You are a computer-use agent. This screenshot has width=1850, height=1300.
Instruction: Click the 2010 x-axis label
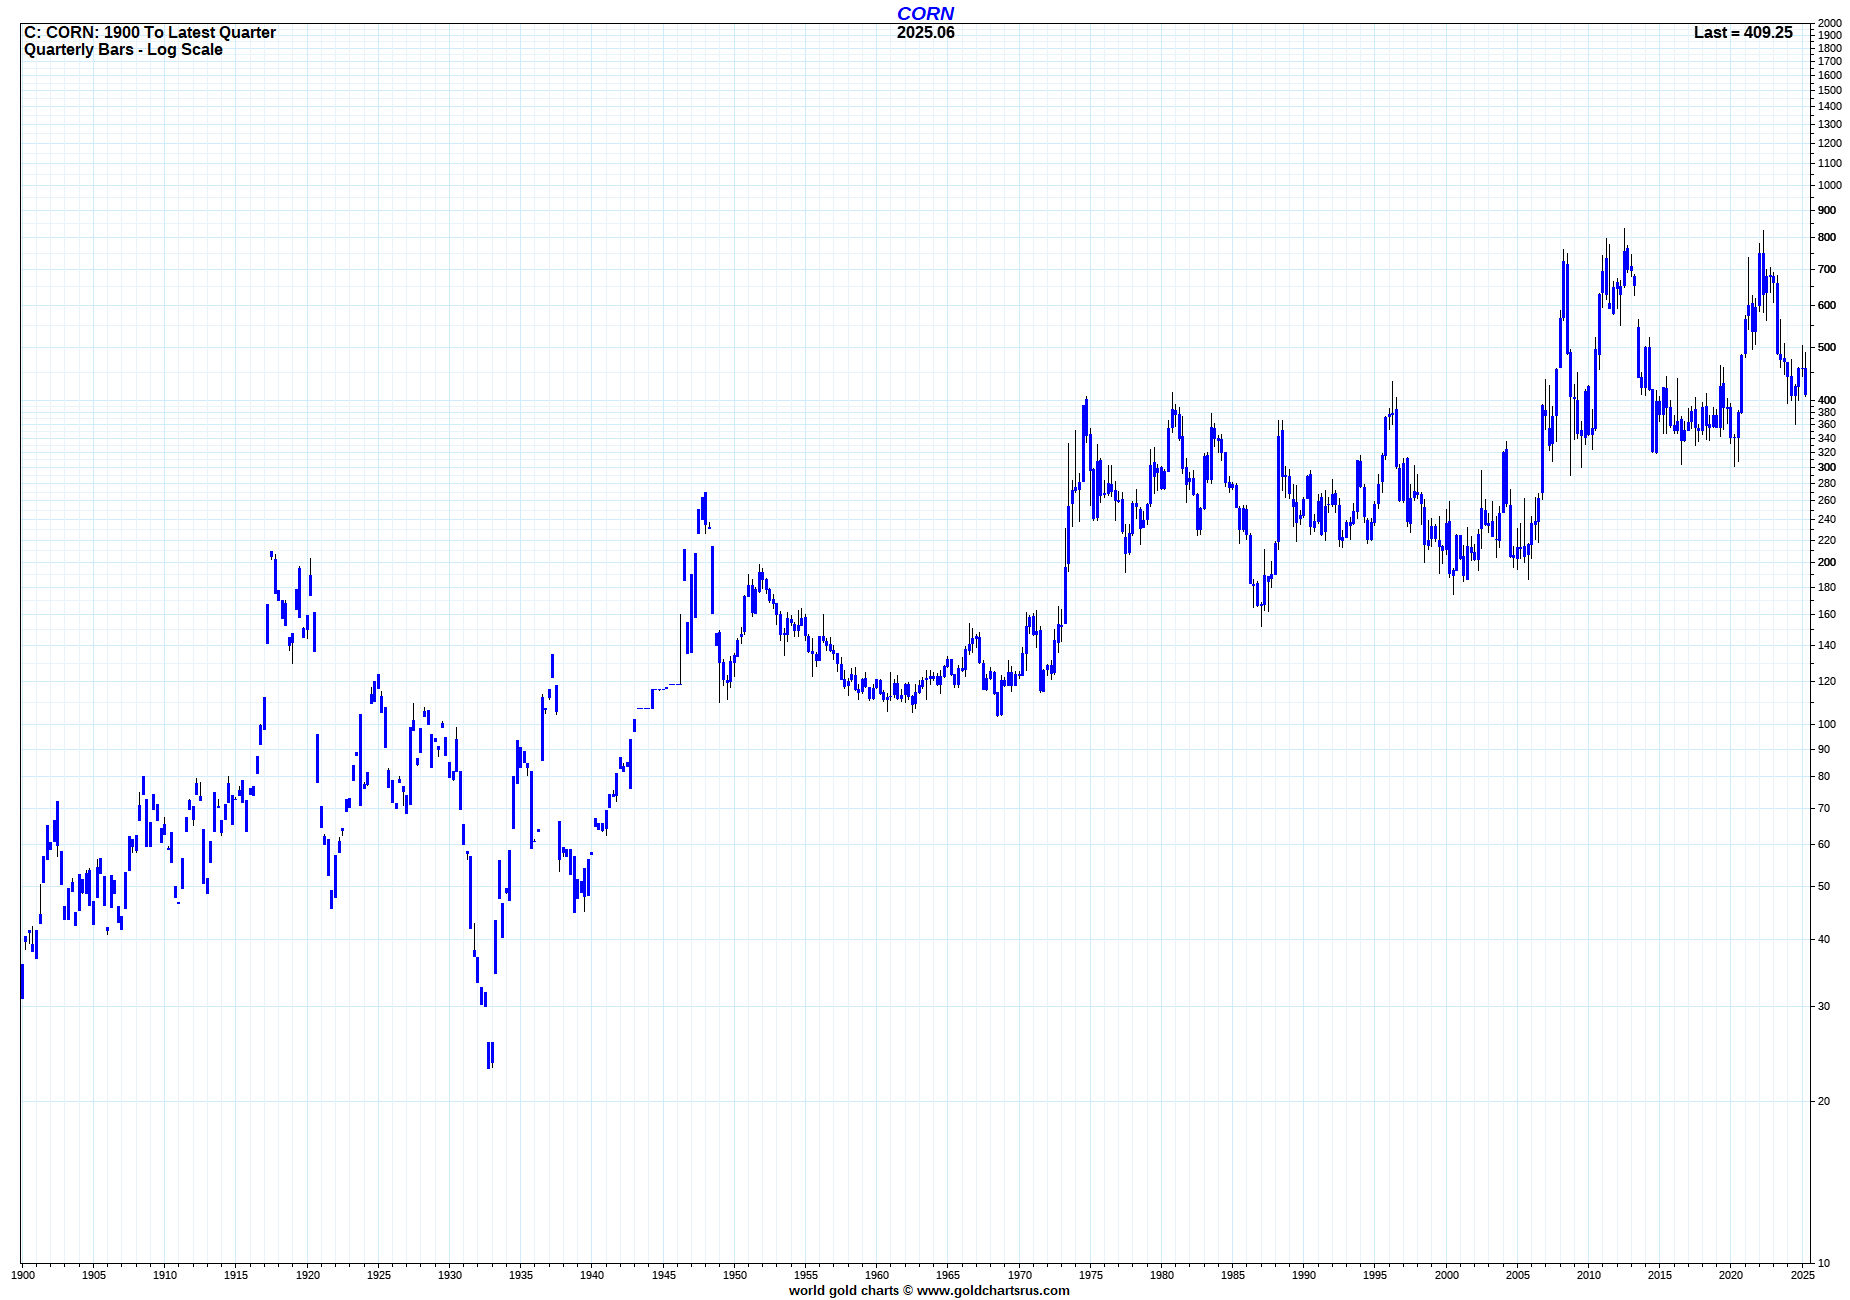pyautogui.click(x=1589, y=1275)
